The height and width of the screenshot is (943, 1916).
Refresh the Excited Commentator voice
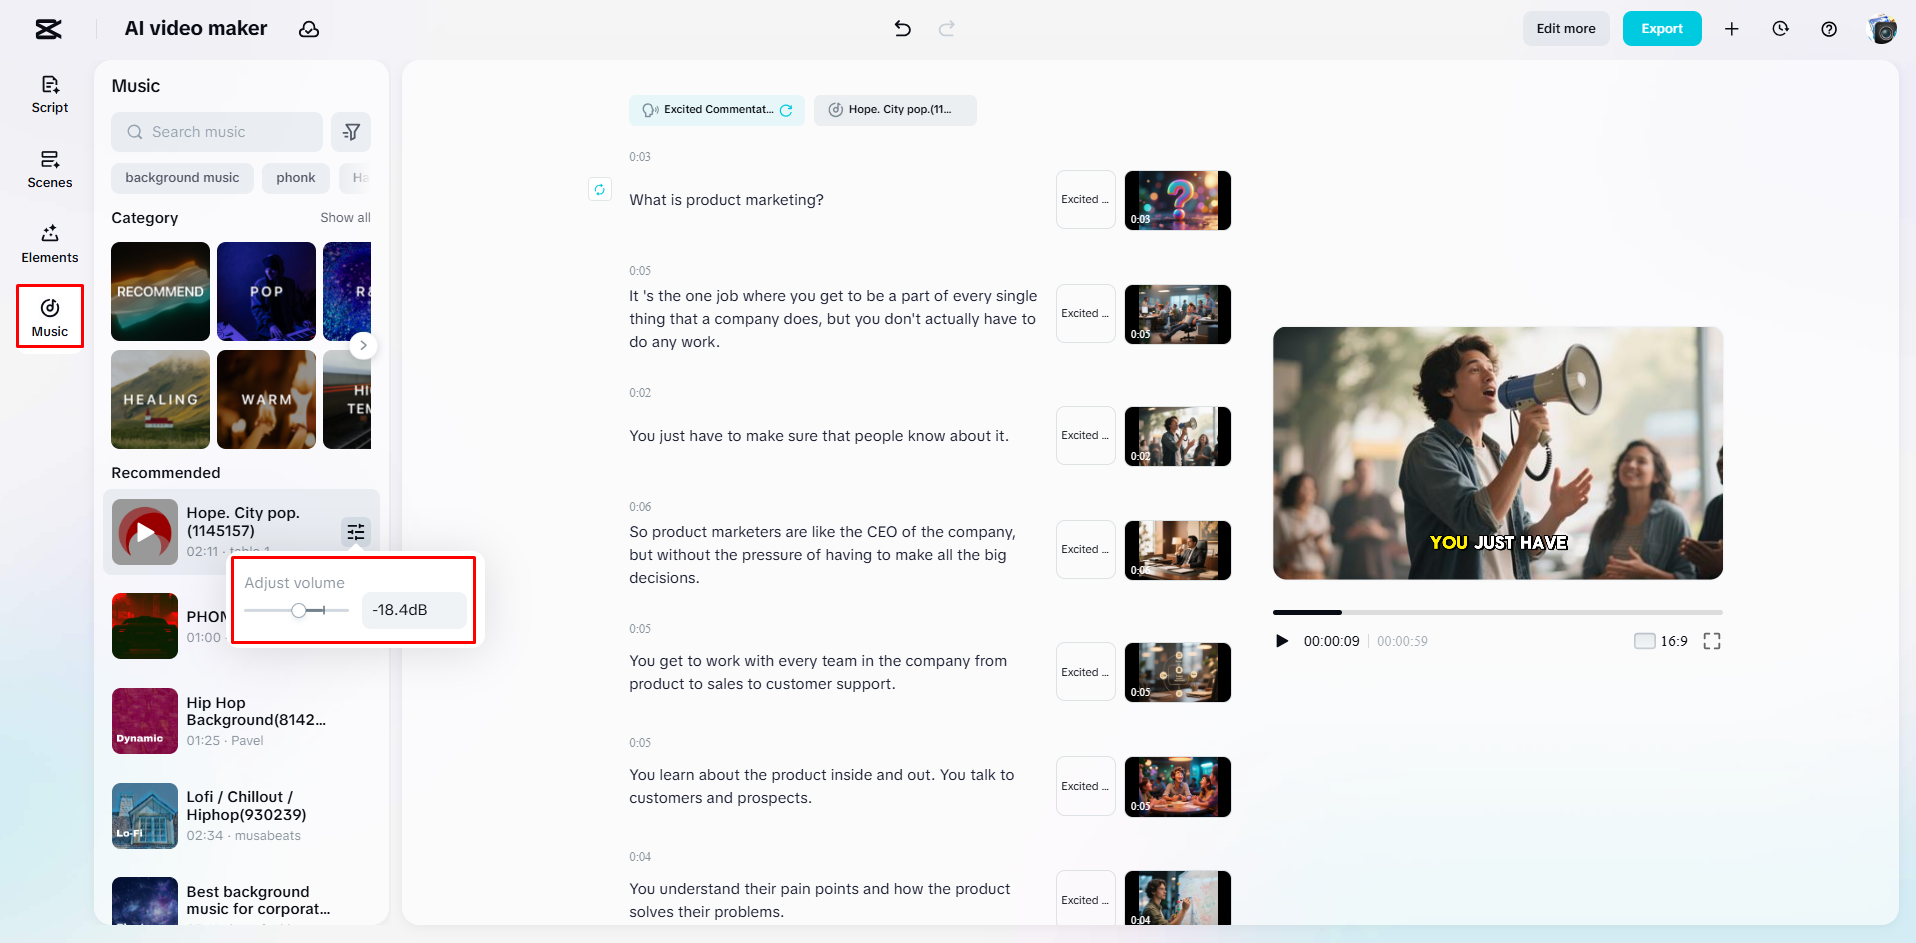(786, 110)
